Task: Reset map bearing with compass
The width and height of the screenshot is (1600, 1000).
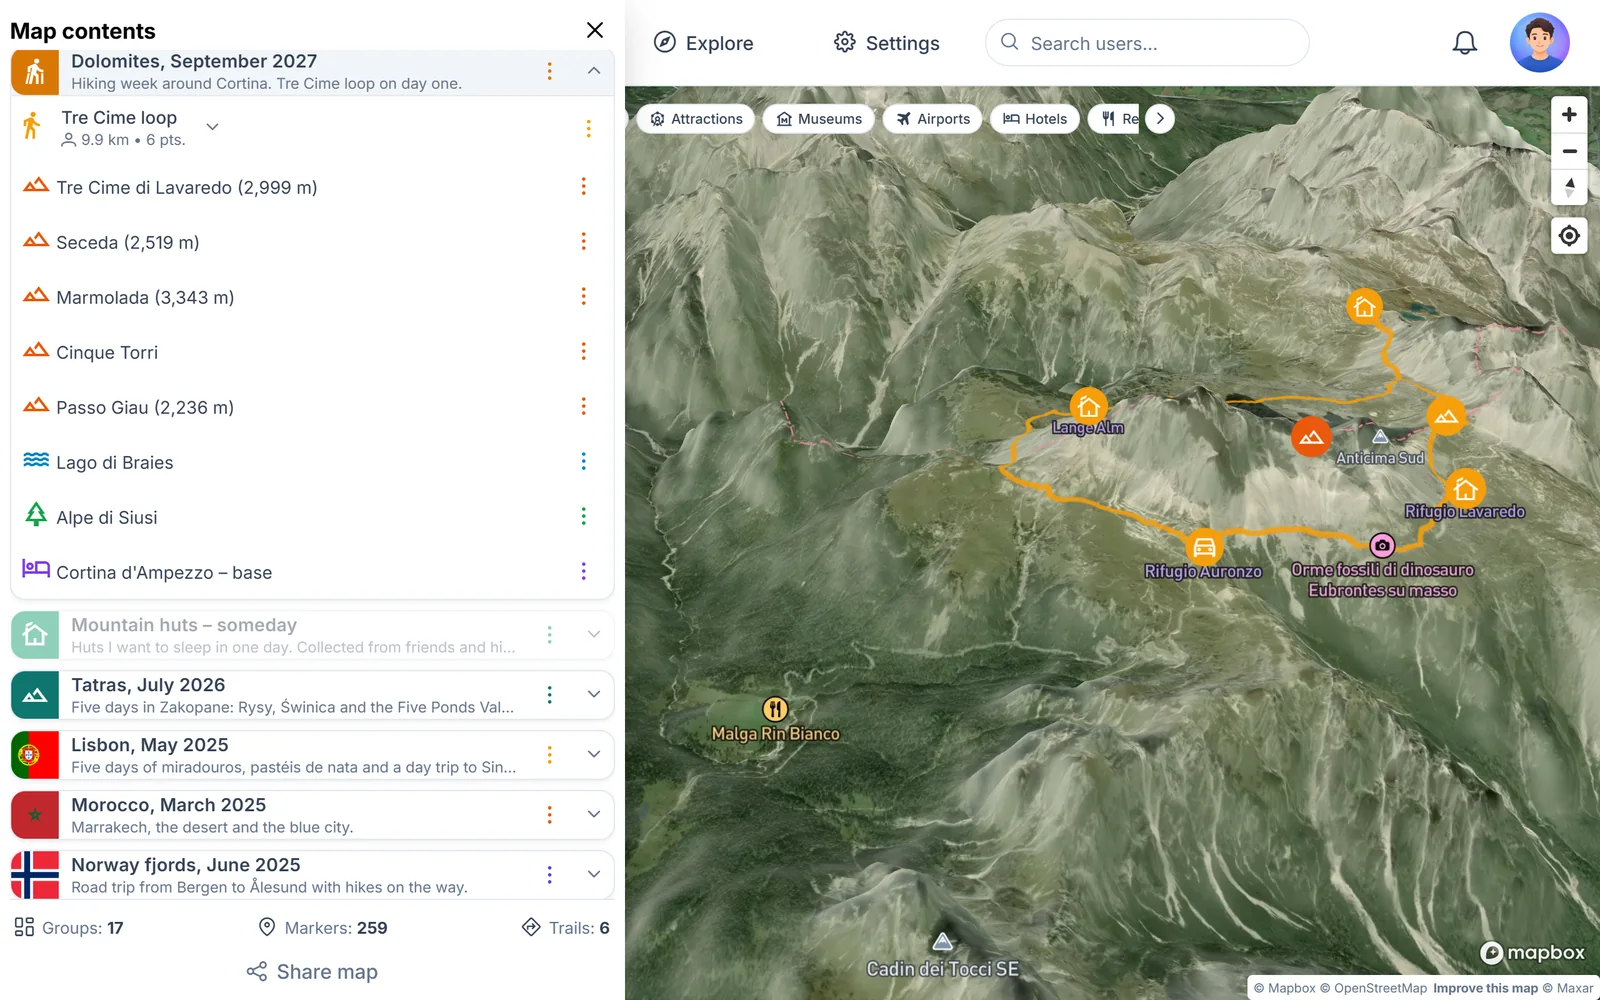Action: pyautogui.click(x=1569, y=187)
